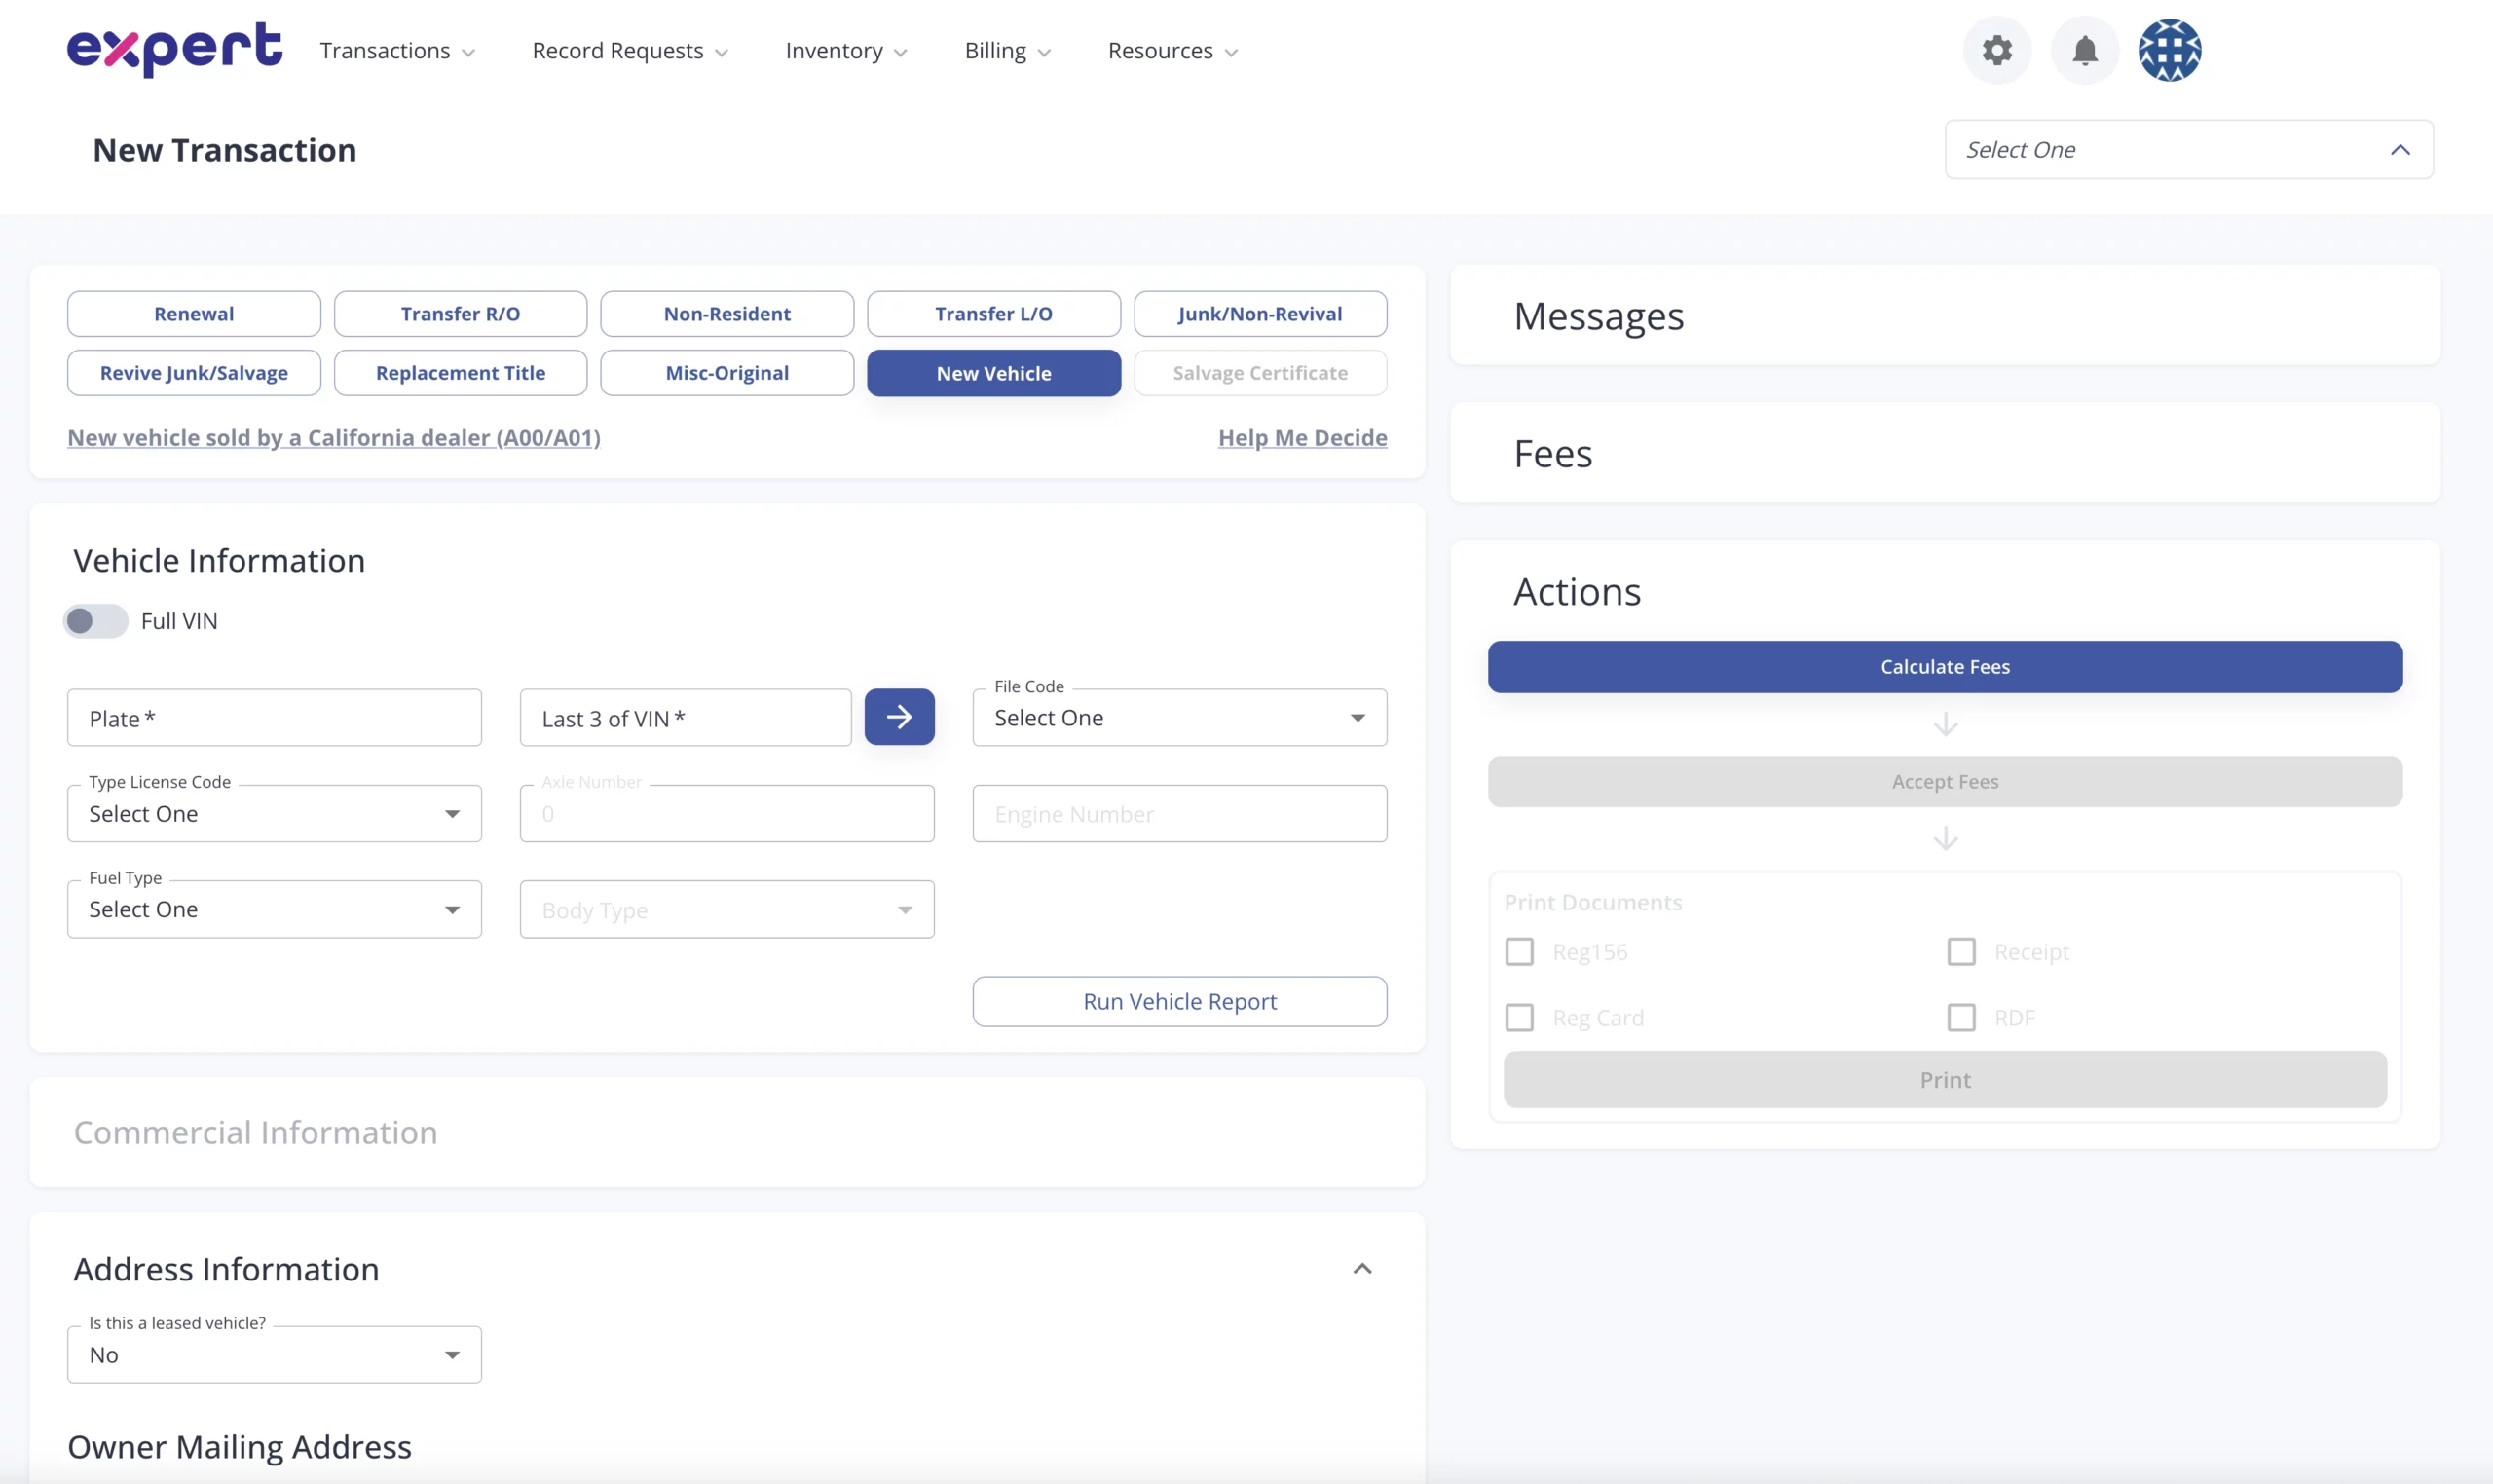Click the Print button

[1944, 1079]
